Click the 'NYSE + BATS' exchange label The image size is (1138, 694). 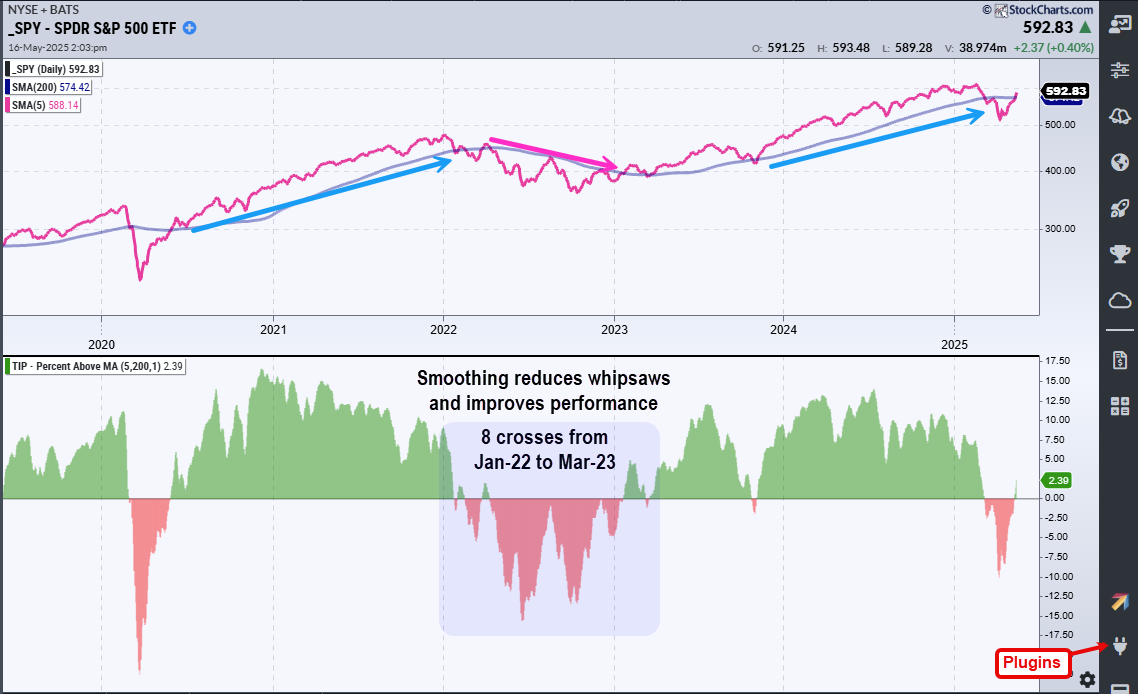[x=44, y=9]
